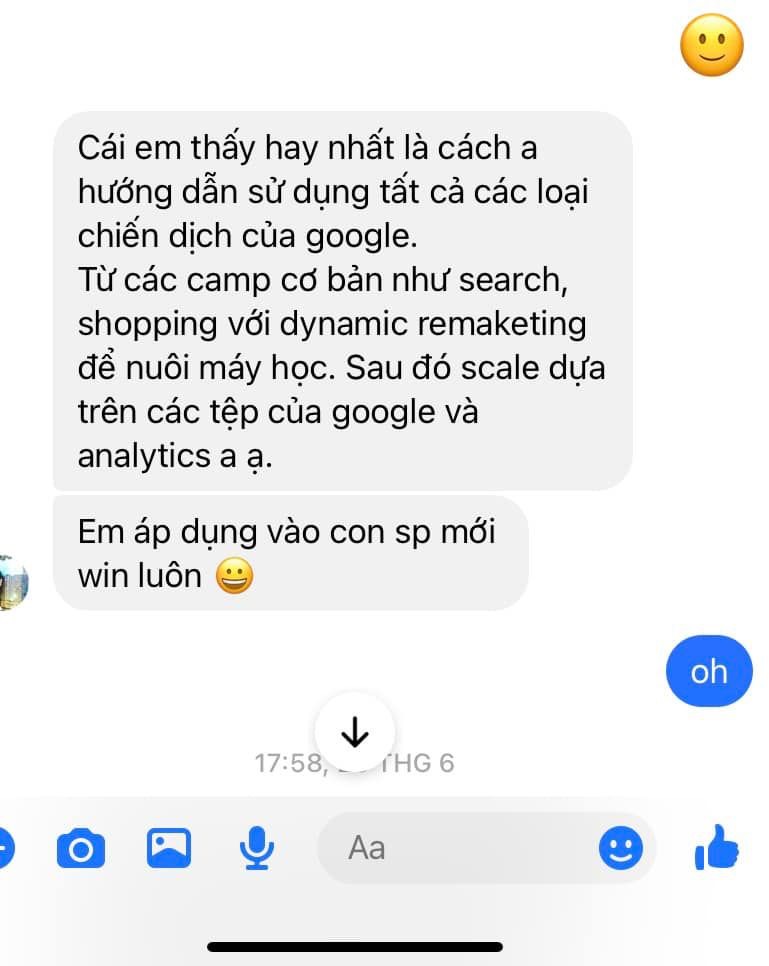
Task: Tap the "shopping với dynamic remaketing" line
Action: pyautogui.click(x=332, y=325)
